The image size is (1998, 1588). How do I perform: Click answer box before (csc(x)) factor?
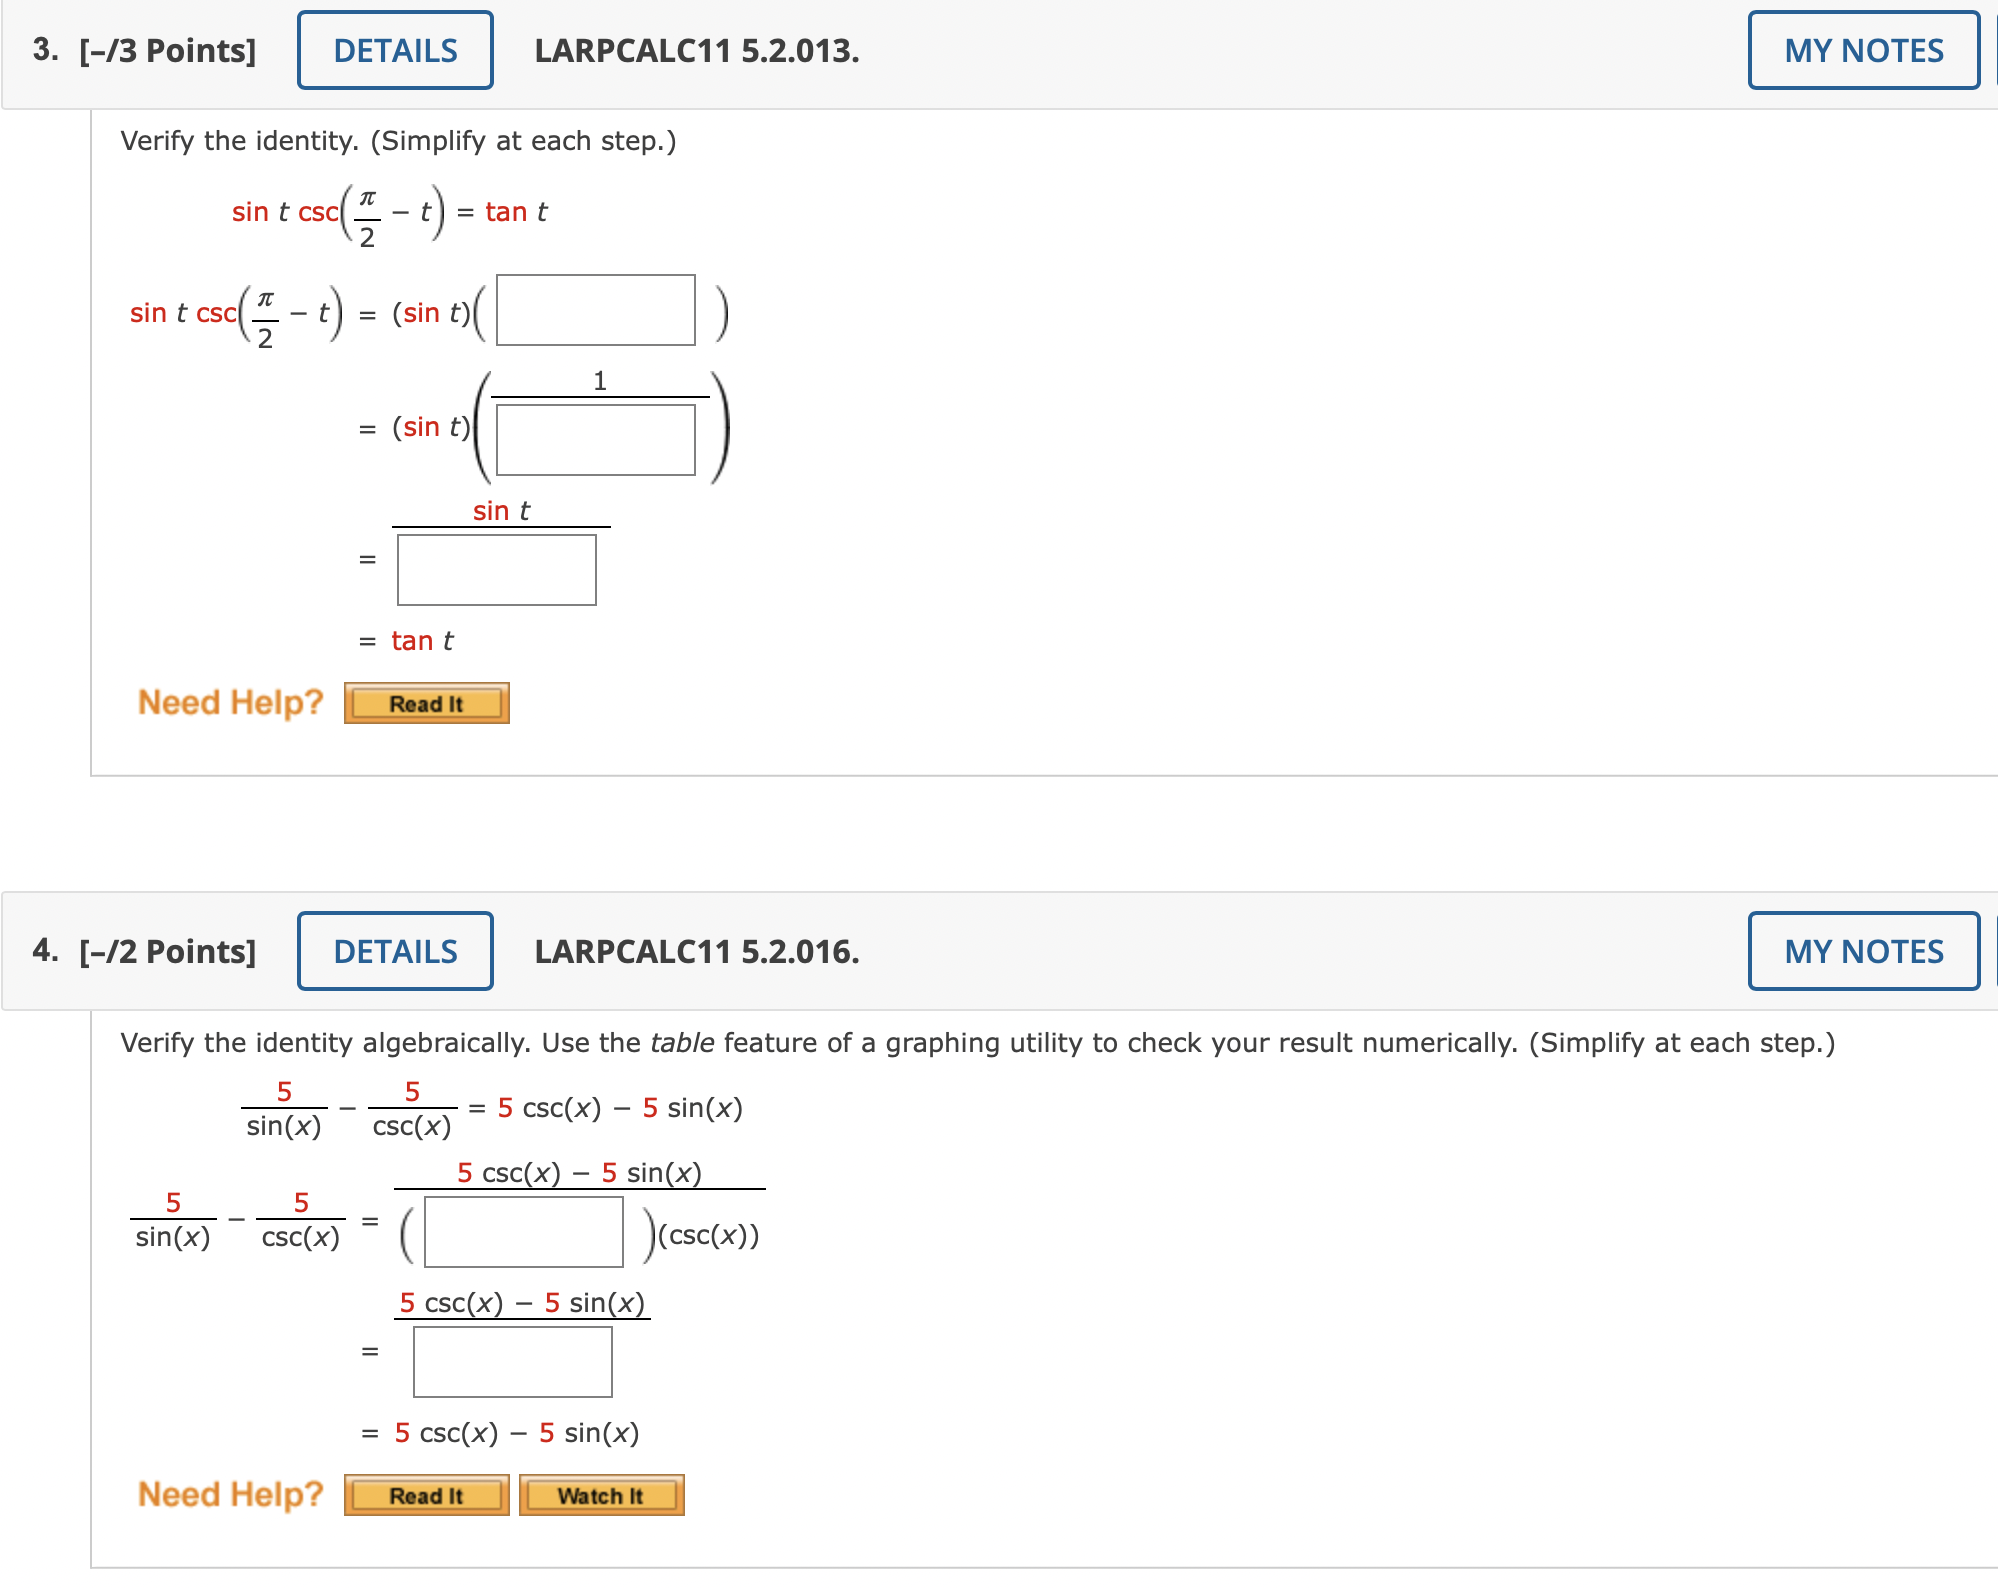click(523, 1233)
